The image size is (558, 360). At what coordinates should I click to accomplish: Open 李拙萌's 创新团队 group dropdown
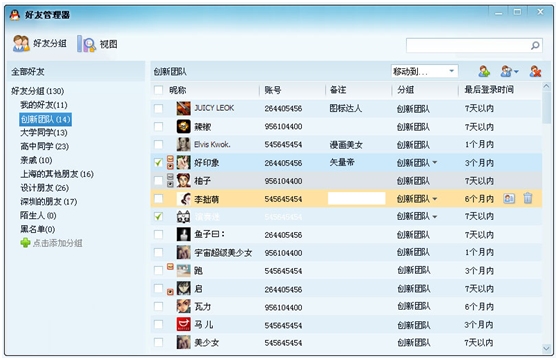(435, 199)
